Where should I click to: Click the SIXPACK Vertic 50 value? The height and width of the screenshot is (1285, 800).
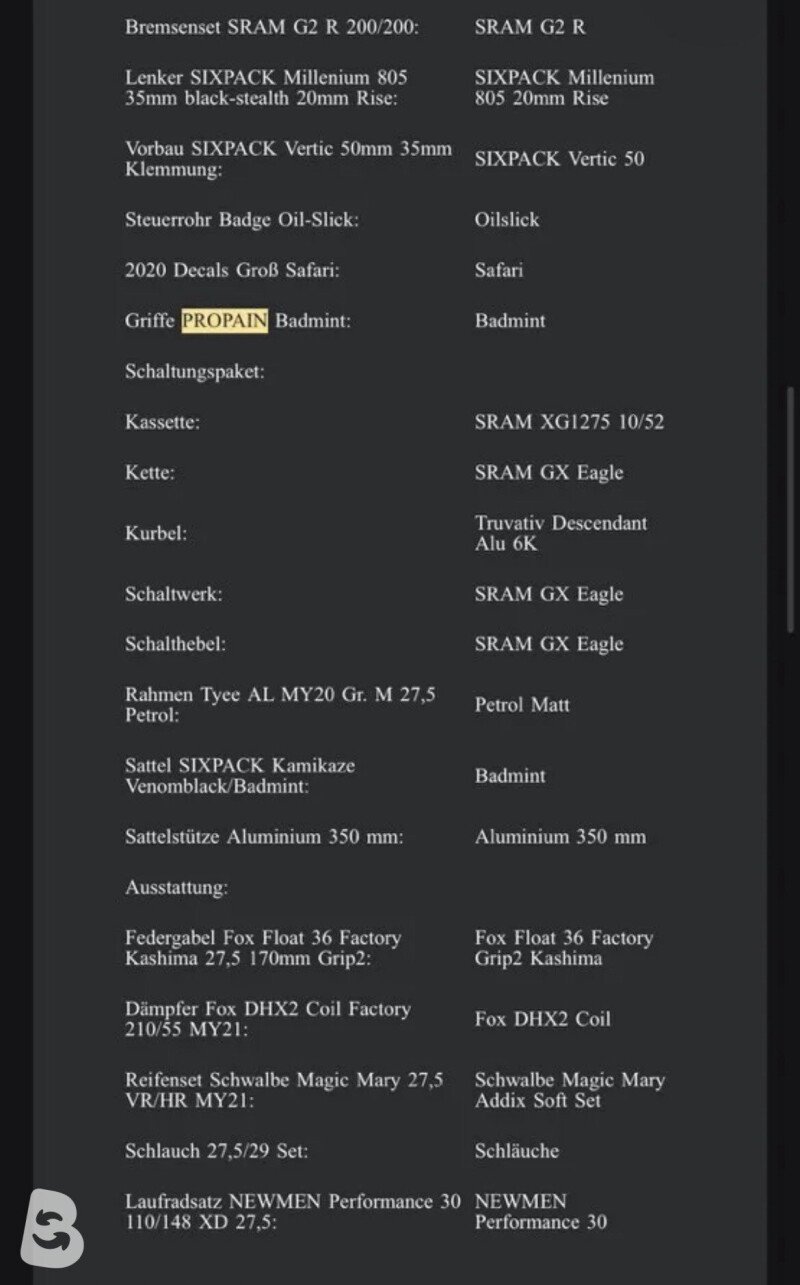(x=559, y=159)
